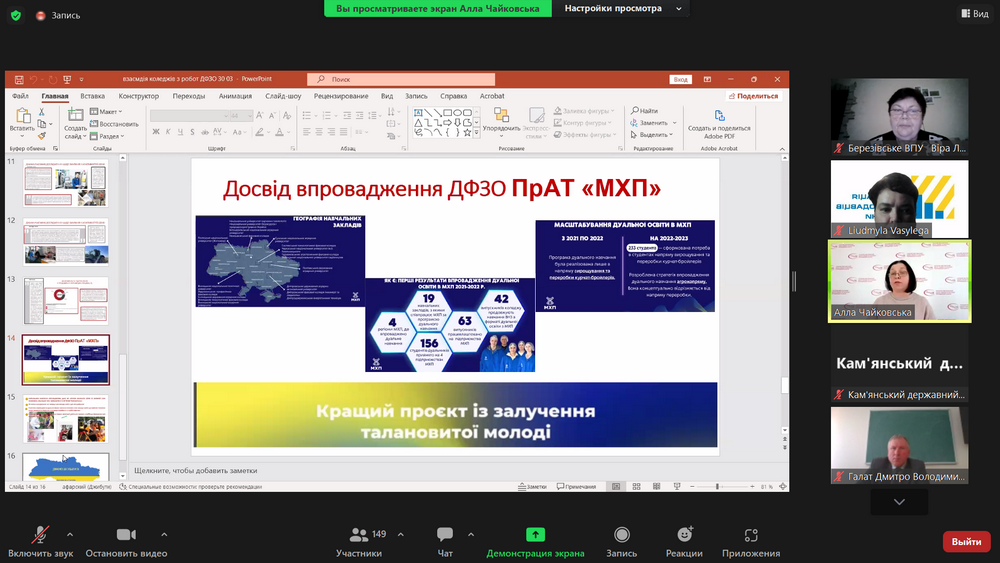The height and width of the screenshot is (563, 1000).
Task: Start slideshow from status bar icon
Action: tap(677, 486)
